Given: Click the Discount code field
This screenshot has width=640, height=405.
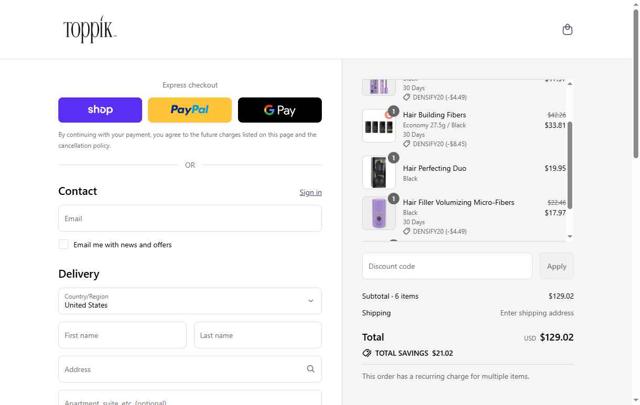Looking at the screenshot, I should [x=447, y=266].
